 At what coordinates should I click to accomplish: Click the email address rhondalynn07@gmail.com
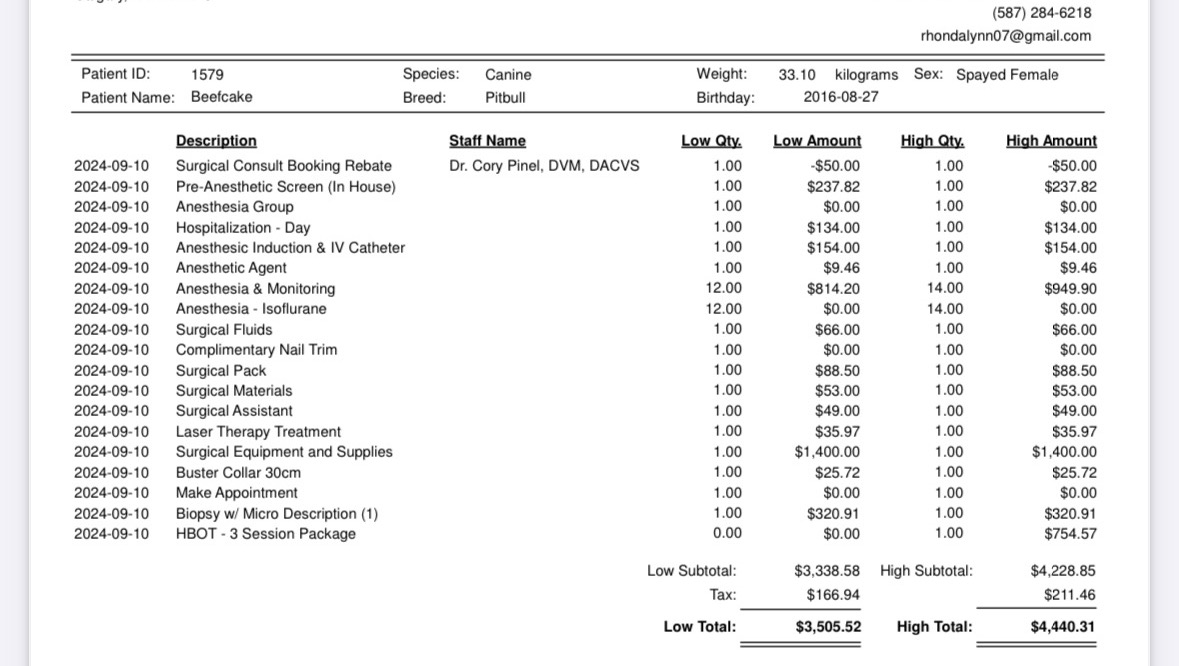tap(1005, 36)
